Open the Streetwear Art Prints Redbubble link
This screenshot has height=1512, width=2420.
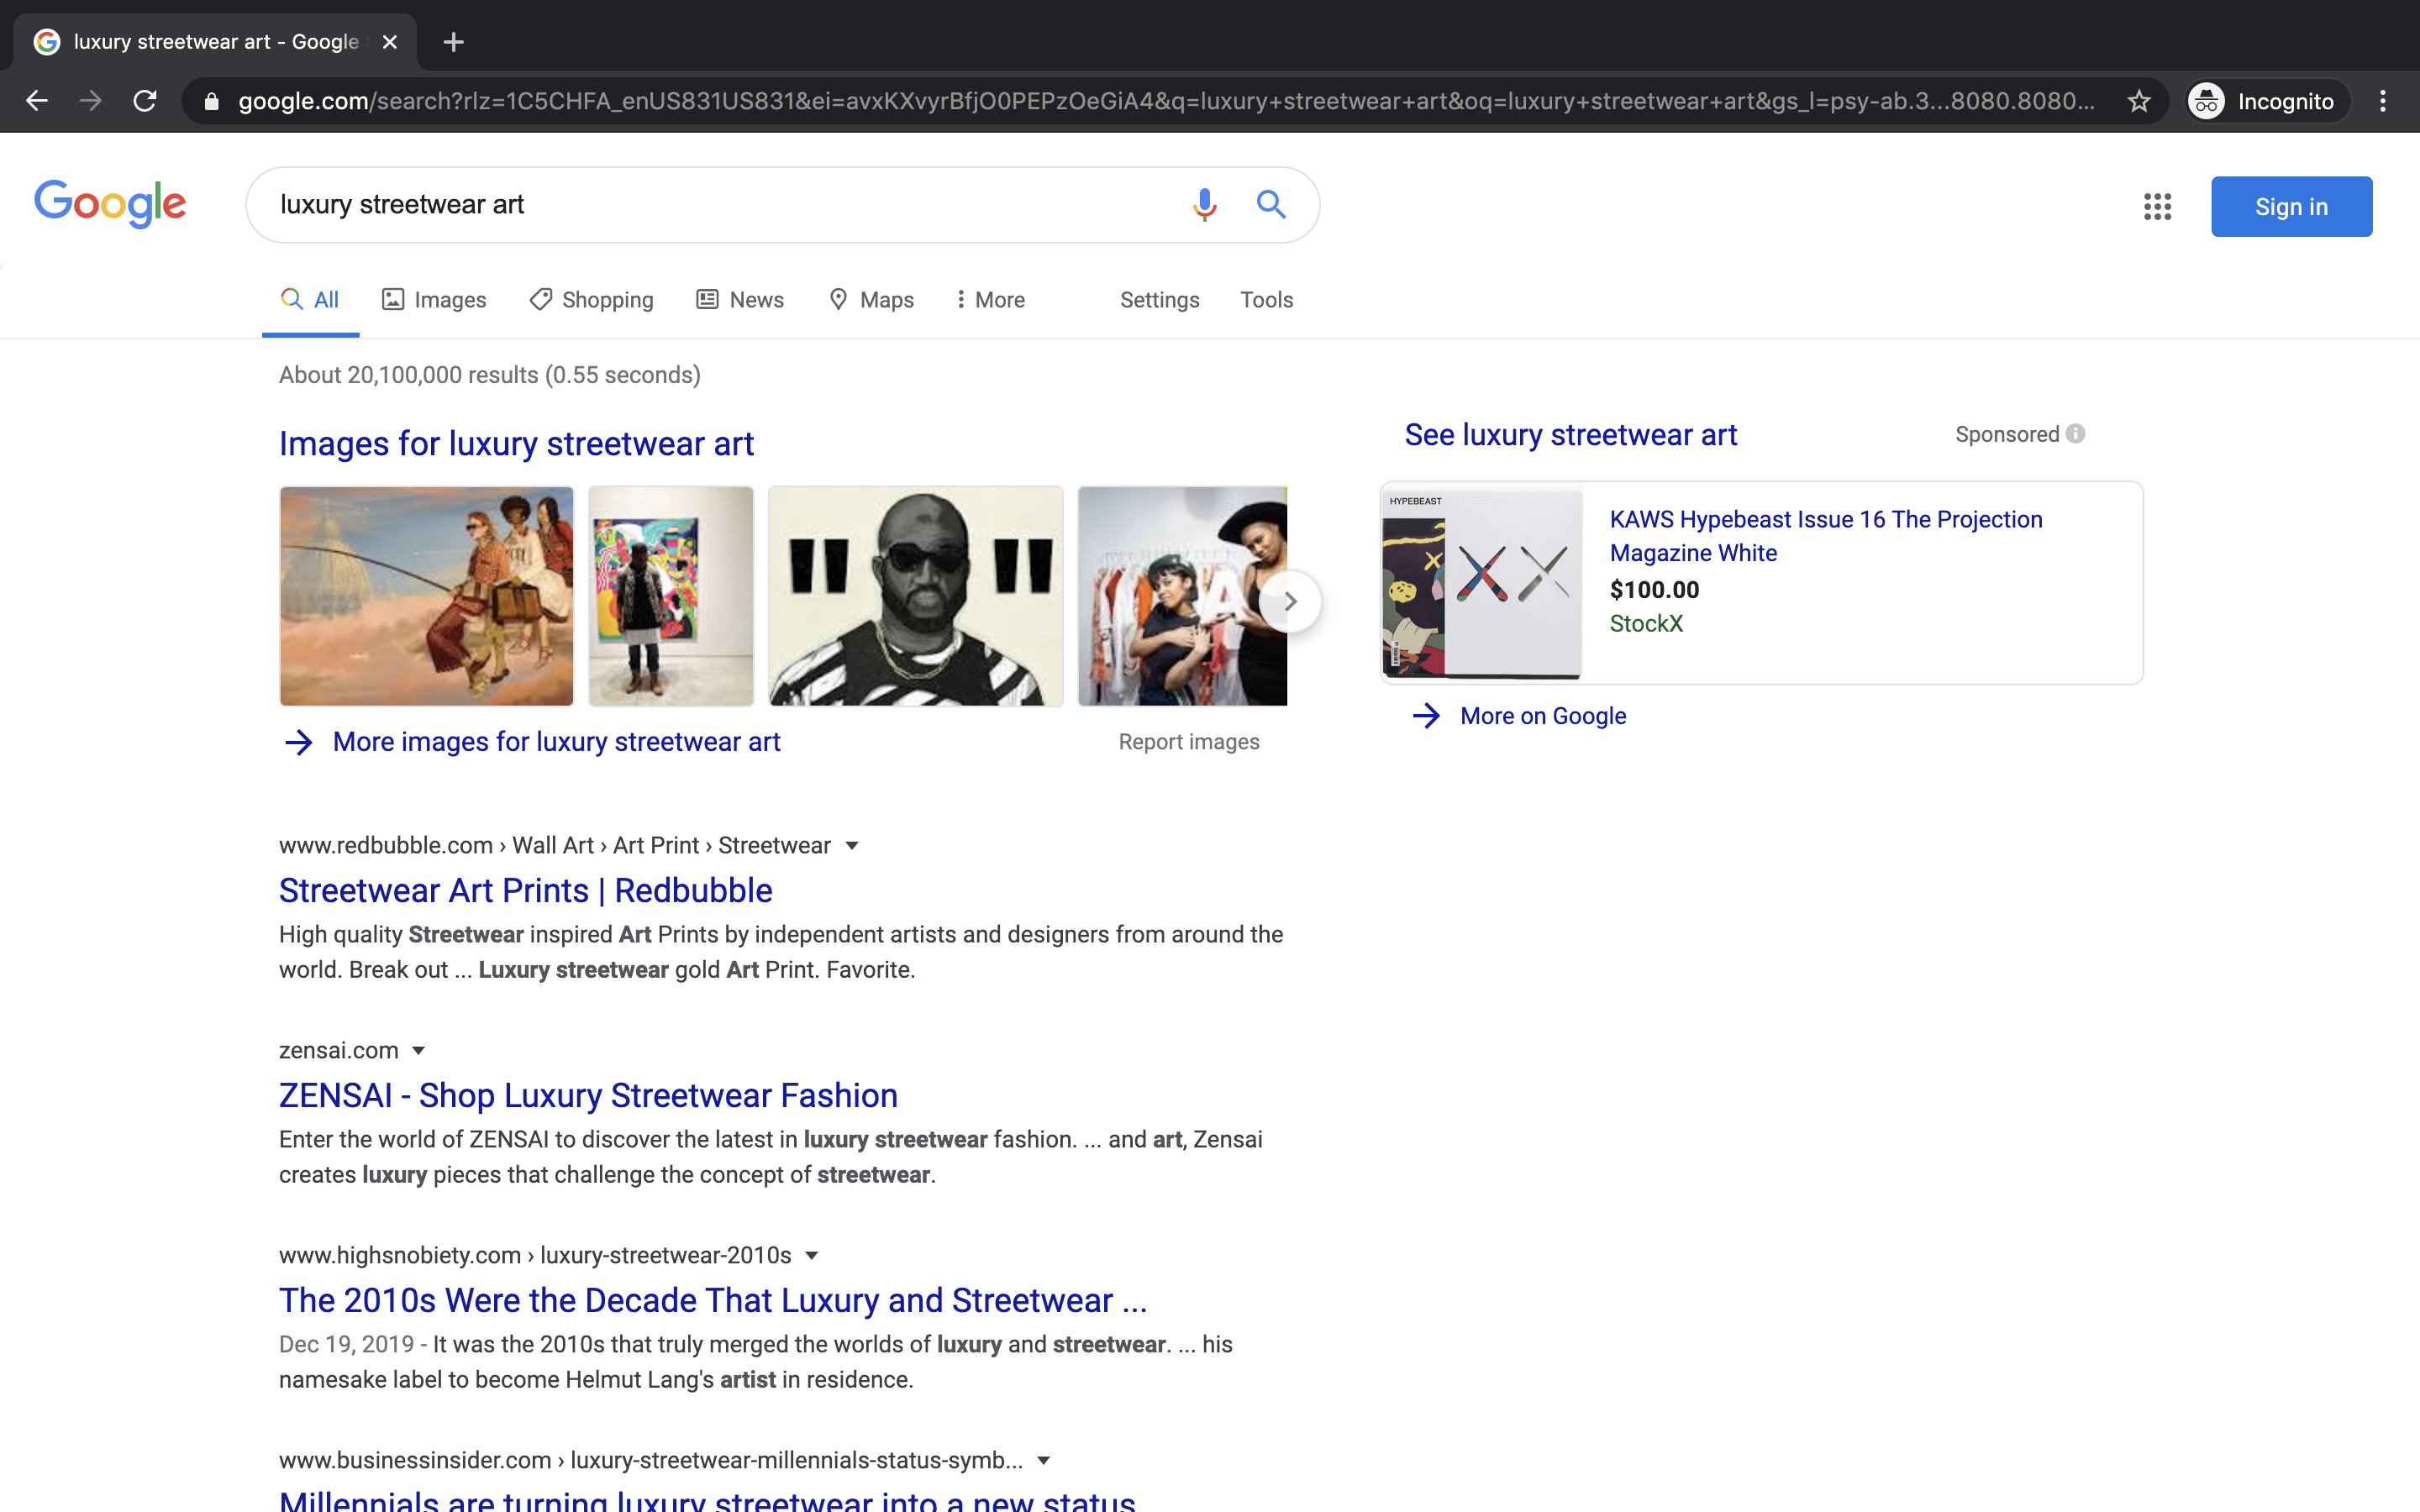[525, 890]
